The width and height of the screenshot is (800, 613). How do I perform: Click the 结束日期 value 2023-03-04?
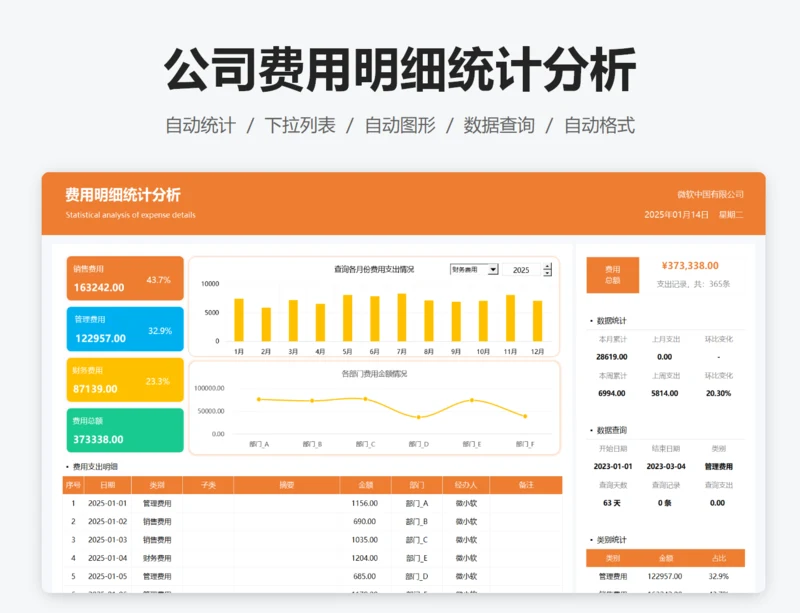[666, 467]
